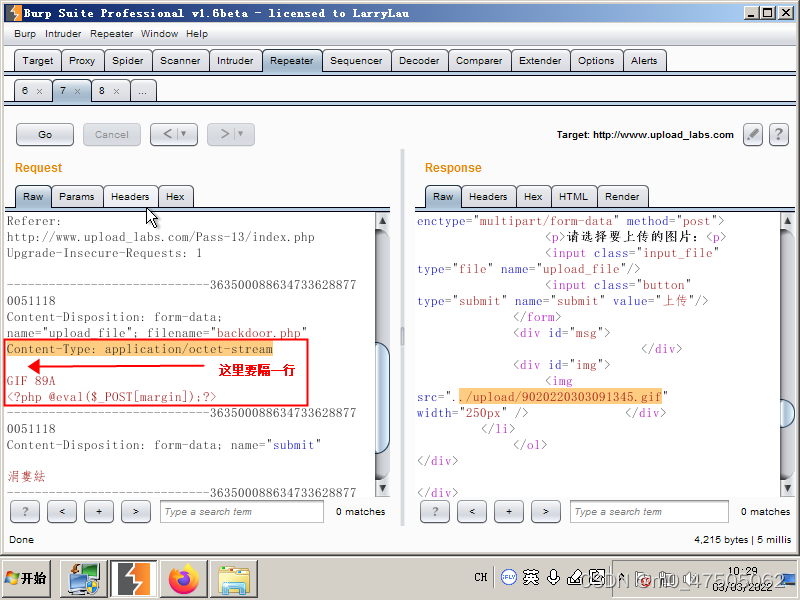
Task: Open the Start menu
Action: (26, 578)
